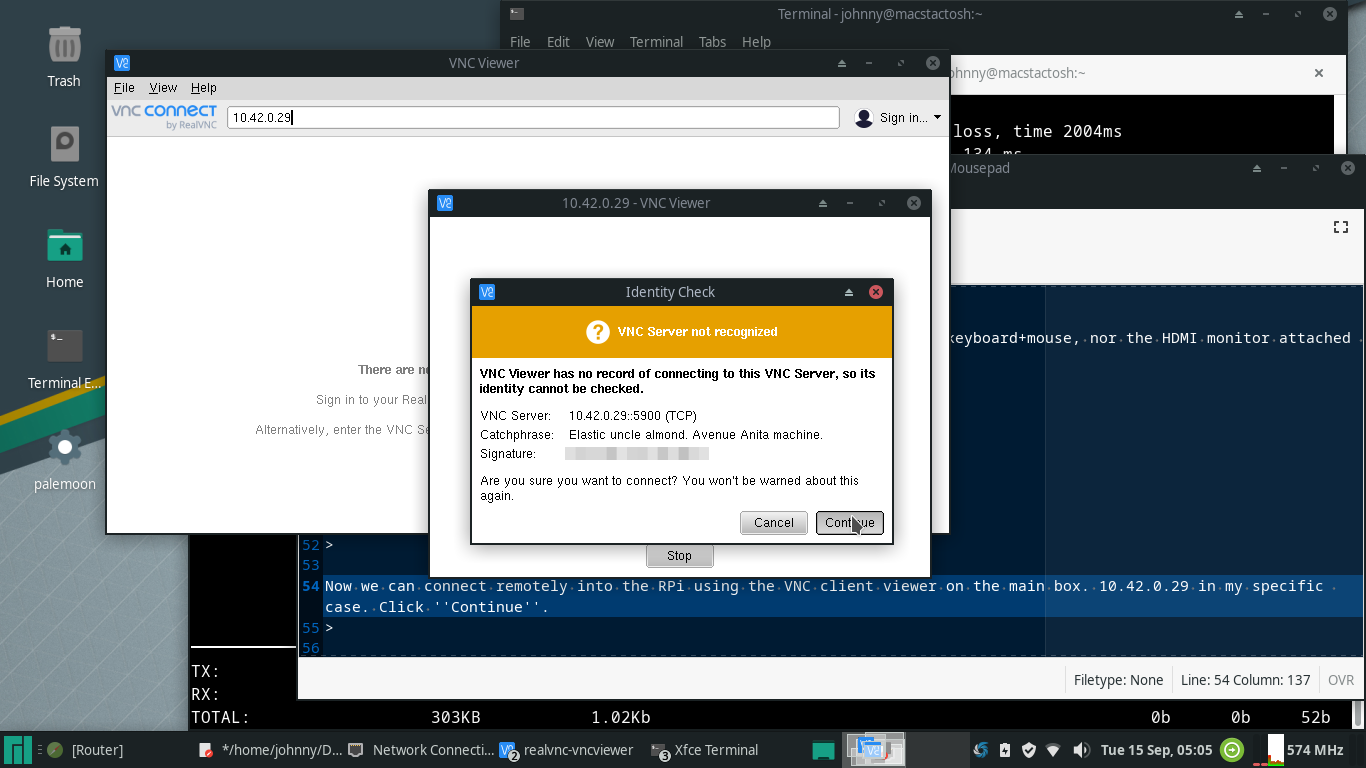Click the OVR indicator in Mousepad status bar
This screenshot has width=1366, height=768.
(1341, 680)
